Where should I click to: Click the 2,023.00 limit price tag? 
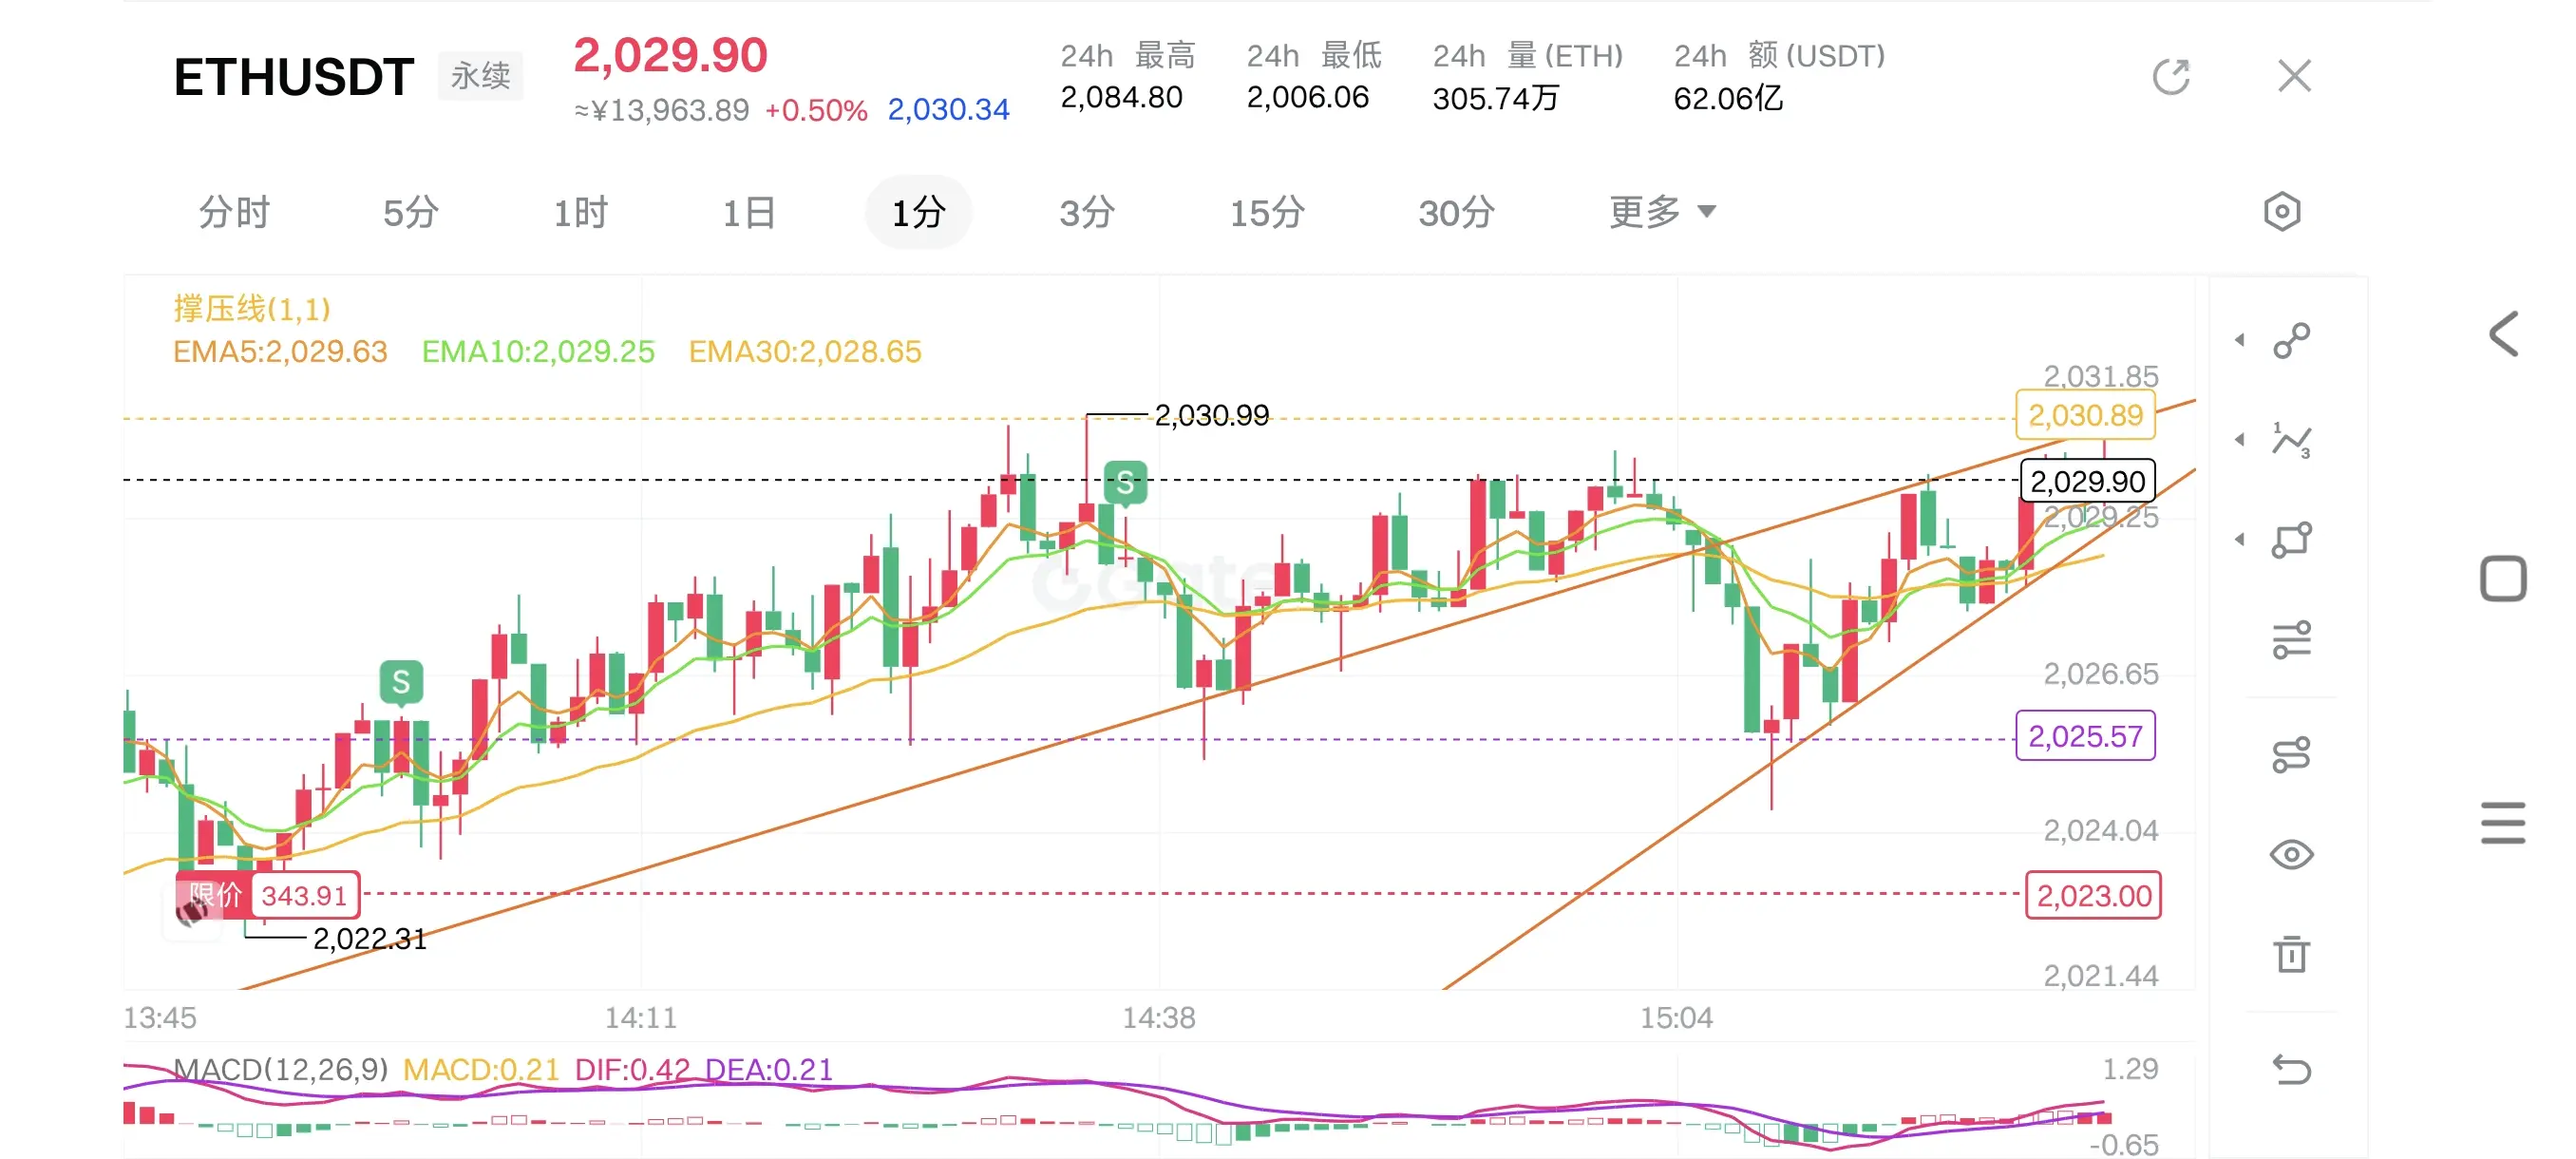[x=2093, y=895]
